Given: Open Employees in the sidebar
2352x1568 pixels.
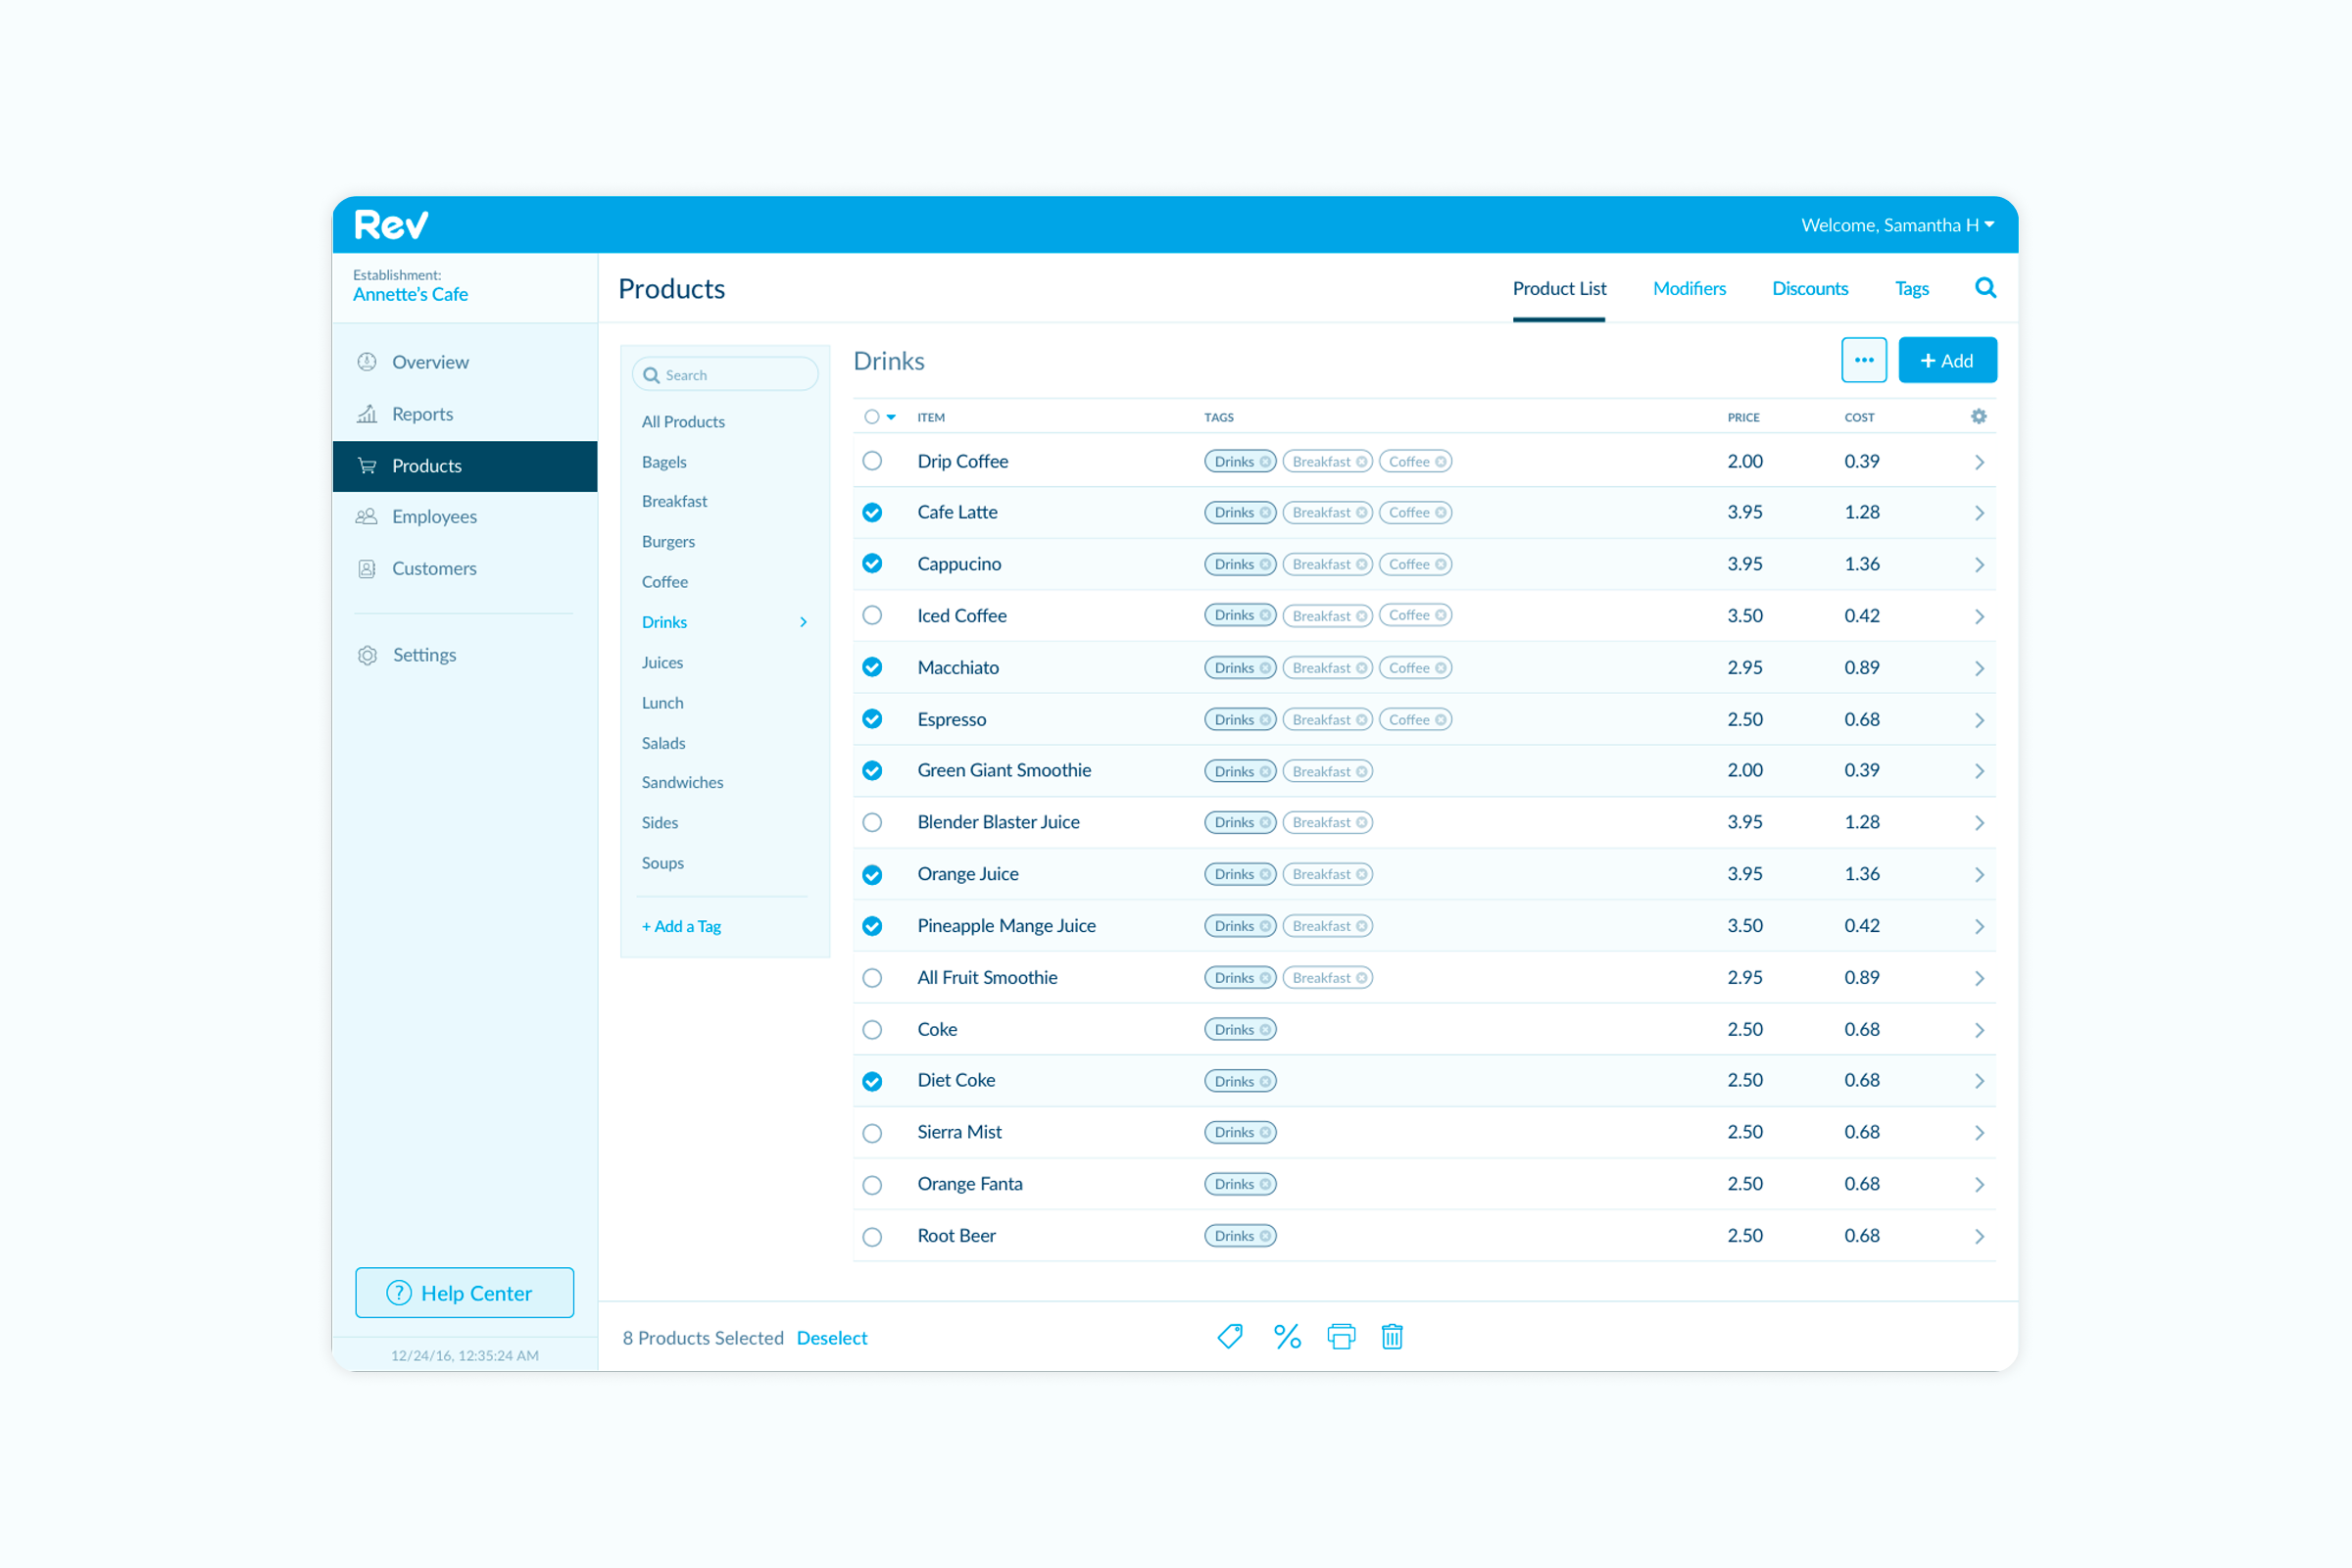Looking at the screenshot, I should point(465,517).
